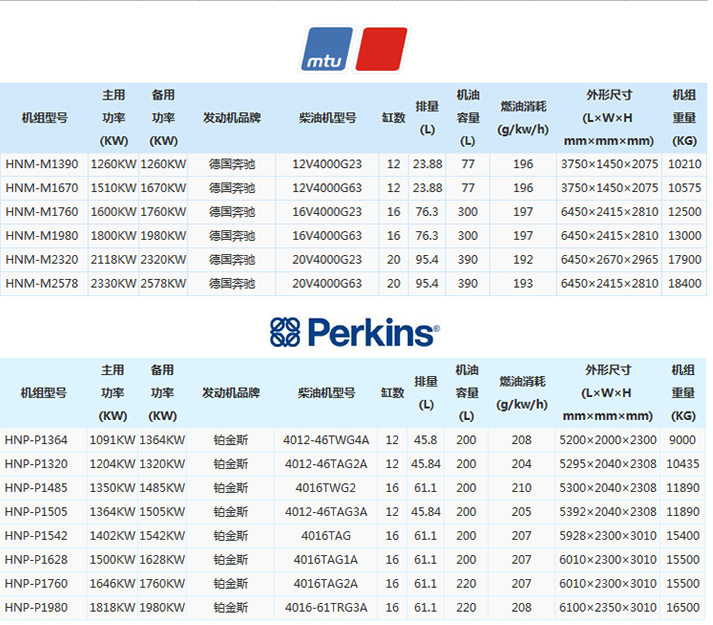Select cell HNP-P1980
Screen dimensions: 713x625
coord(36,607)
